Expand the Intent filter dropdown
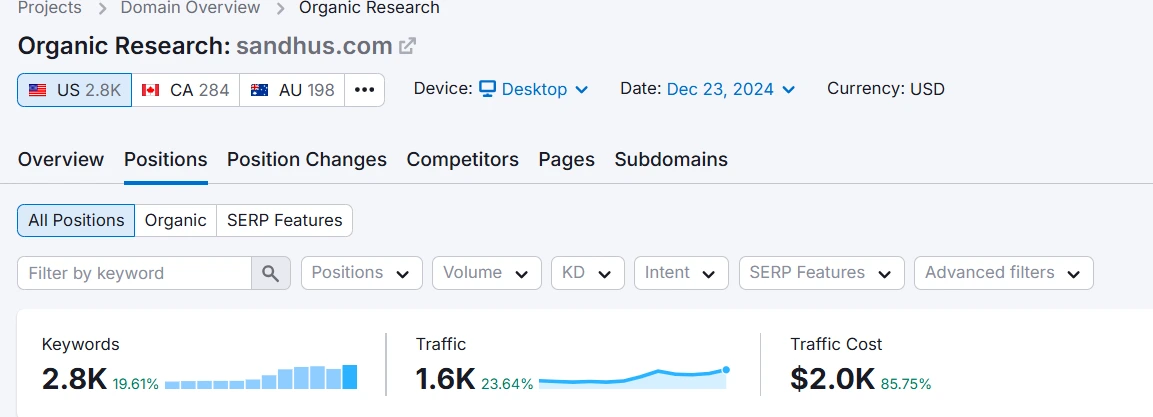Viewport: 1153px width, 417px height. click(681, 273)
